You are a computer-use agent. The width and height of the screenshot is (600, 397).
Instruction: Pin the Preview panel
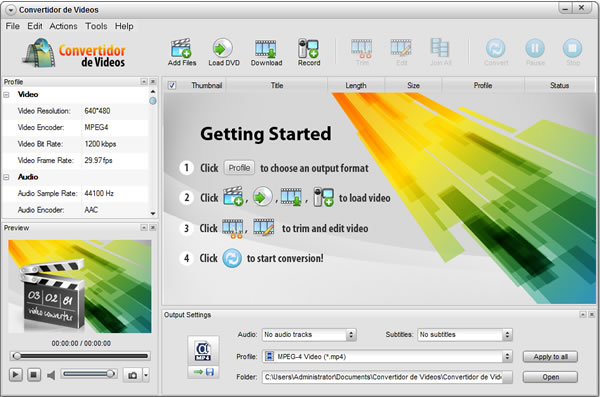tap(144, 228)
